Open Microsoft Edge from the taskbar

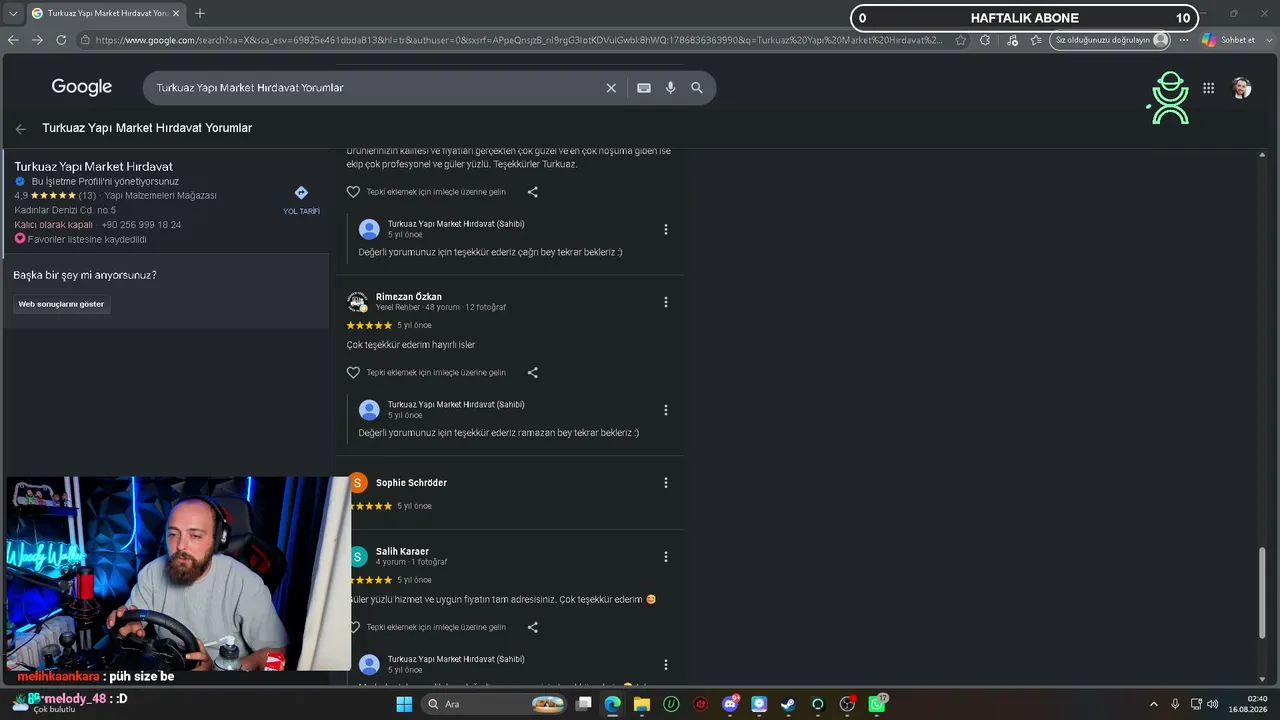[x=612, y=704]
